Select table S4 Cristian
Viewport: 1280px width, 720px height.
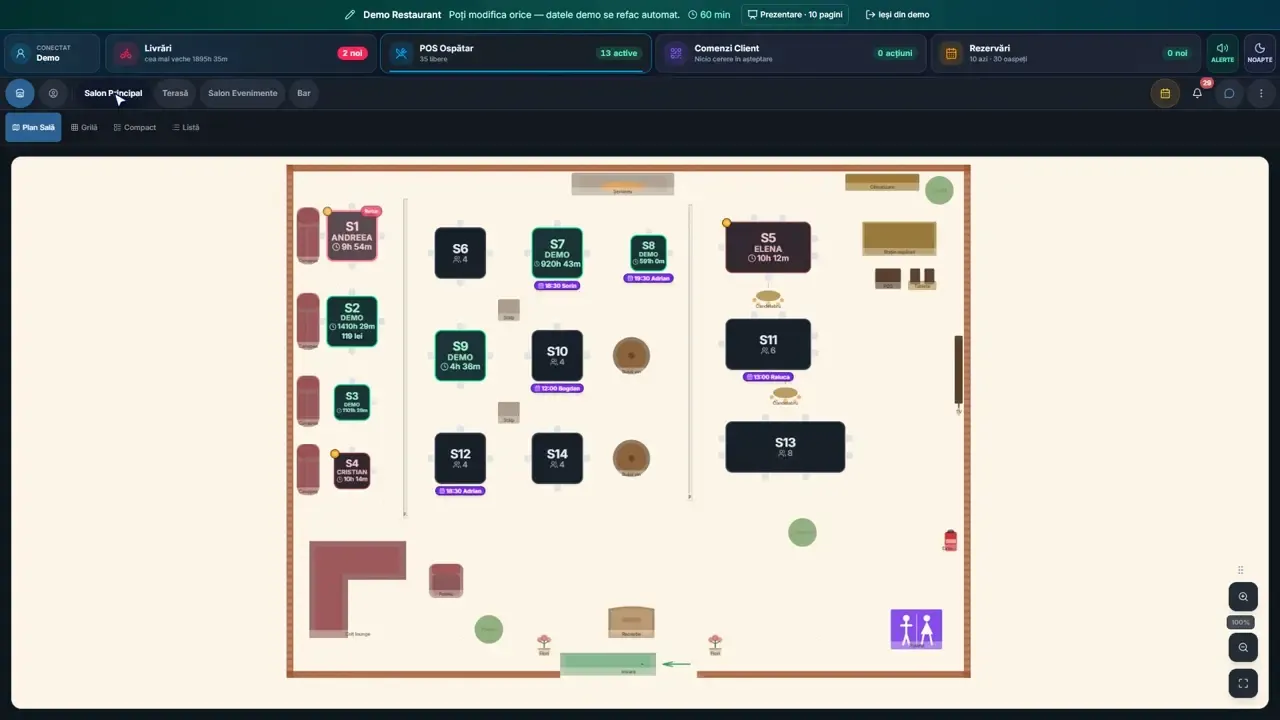(x=352, y=471)
